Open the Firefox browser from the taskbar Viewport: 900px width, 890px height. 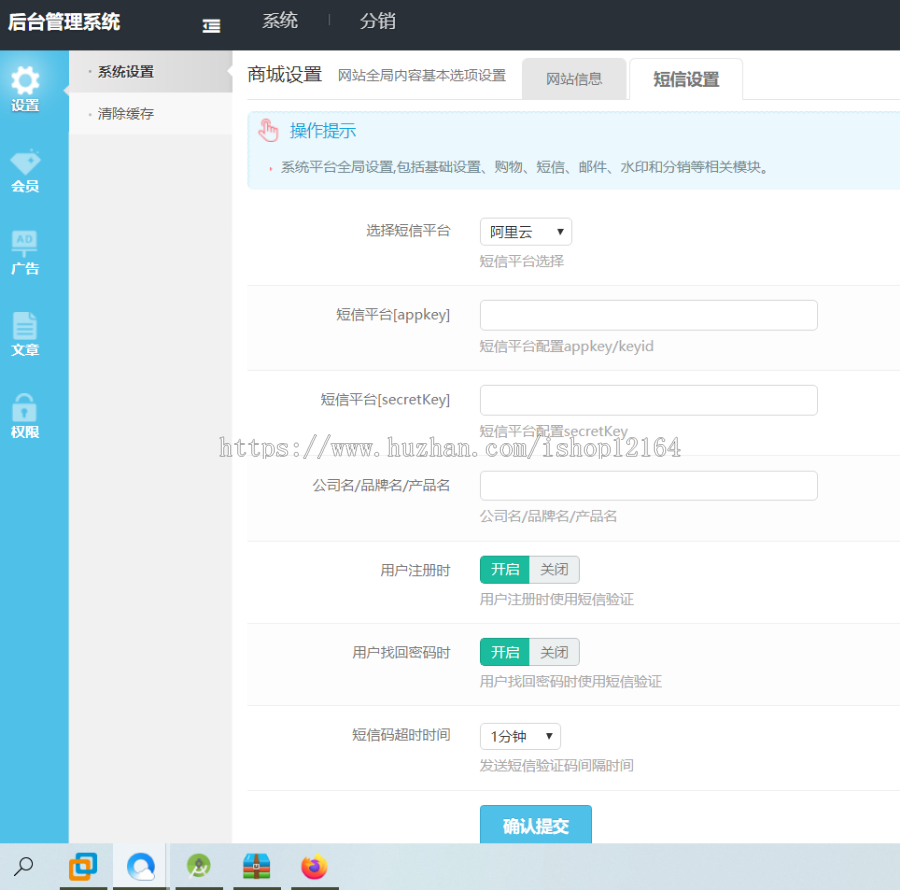pyautogui.click(x=315, y=866)
